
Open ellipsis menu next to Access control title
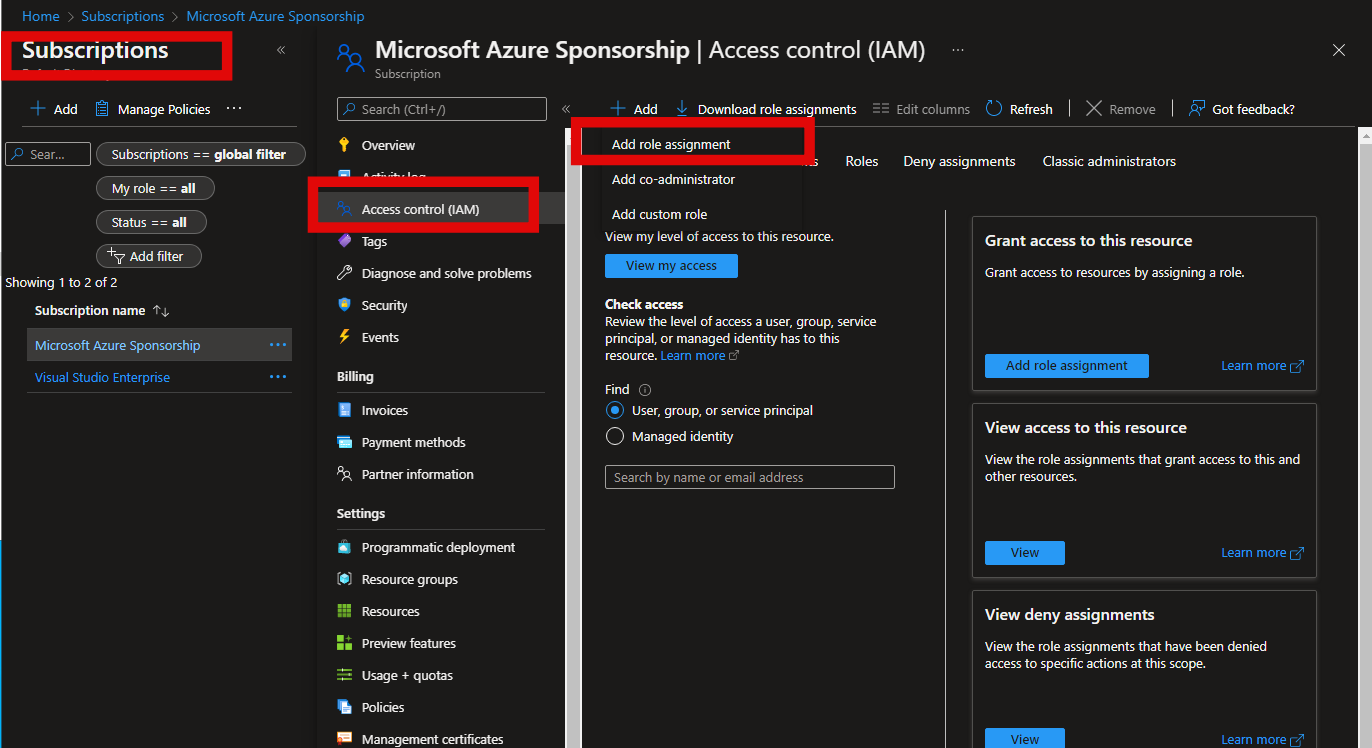[x=958, y=49]
